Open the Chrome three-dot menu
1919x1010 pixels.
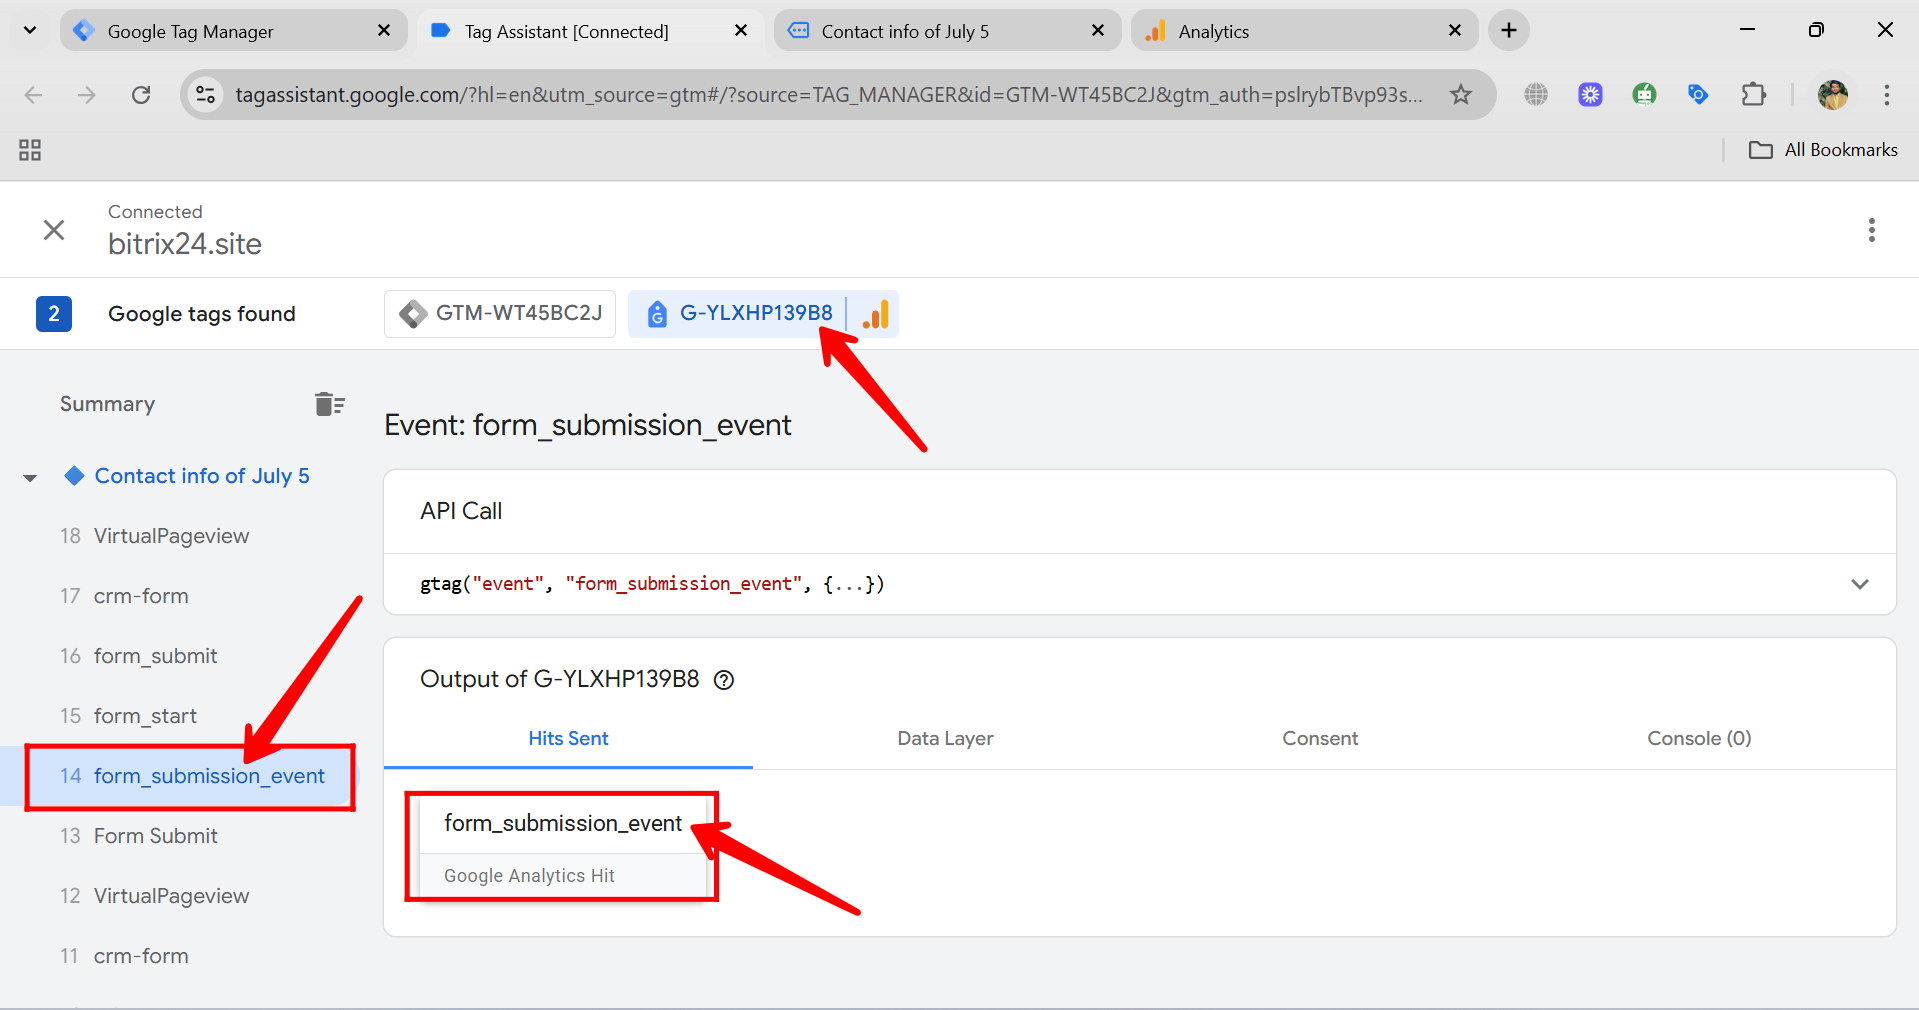click(1887, 95)
